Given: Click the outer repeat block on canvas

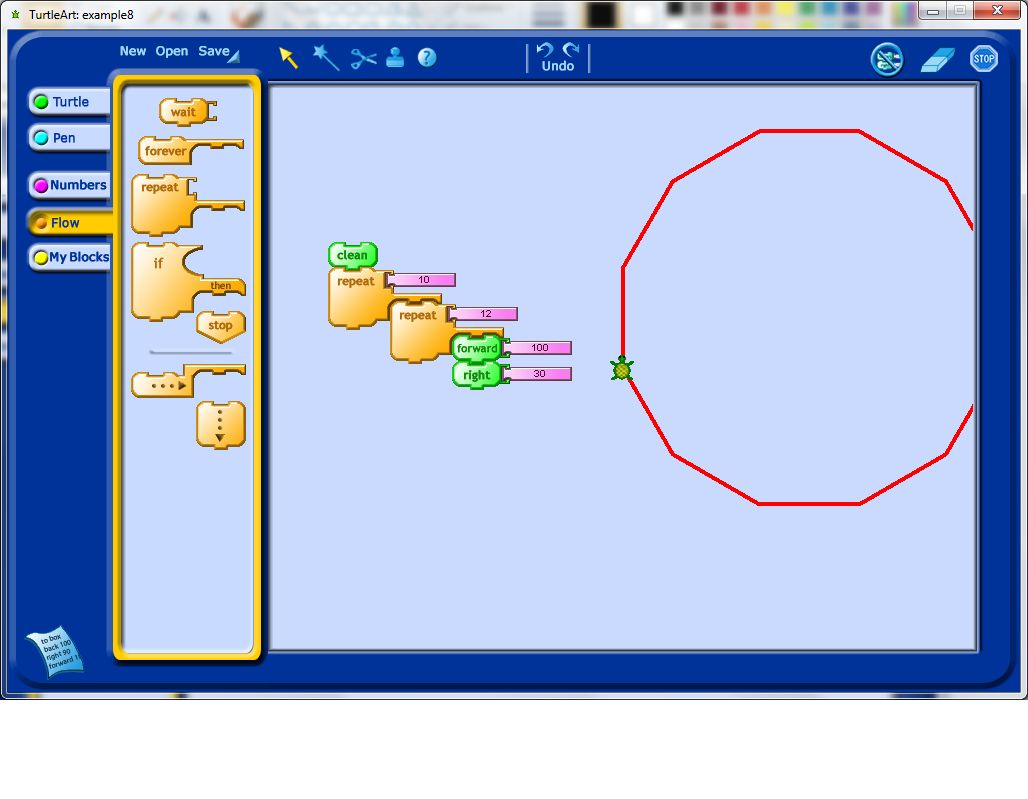Looking at the screenshot, I should coord(356,298).
